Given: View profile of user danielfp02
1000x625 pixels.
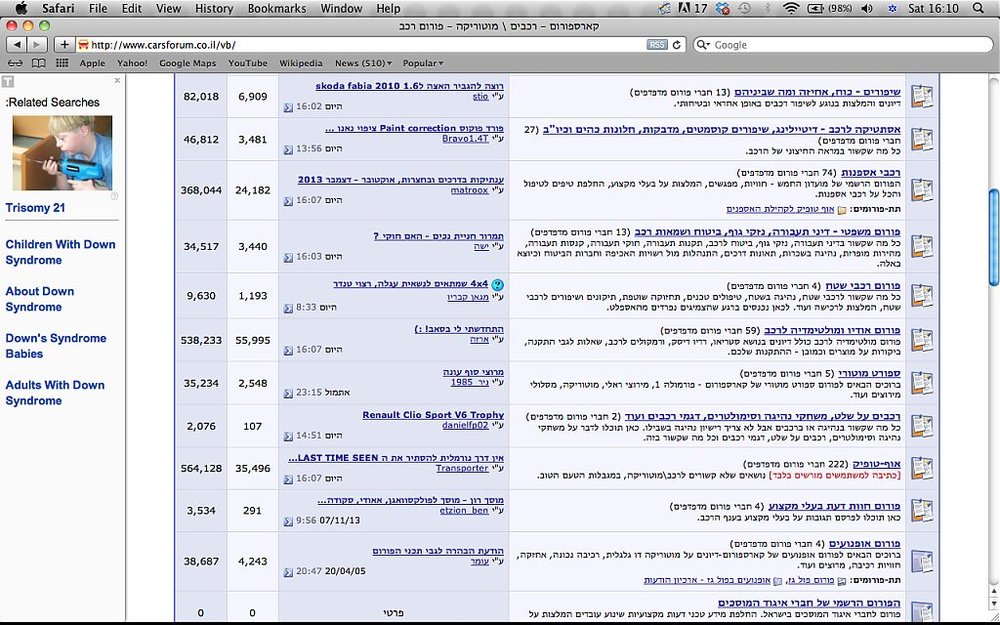Looking at the screenshot, I should pyautogui.click(x=466, y=425).
